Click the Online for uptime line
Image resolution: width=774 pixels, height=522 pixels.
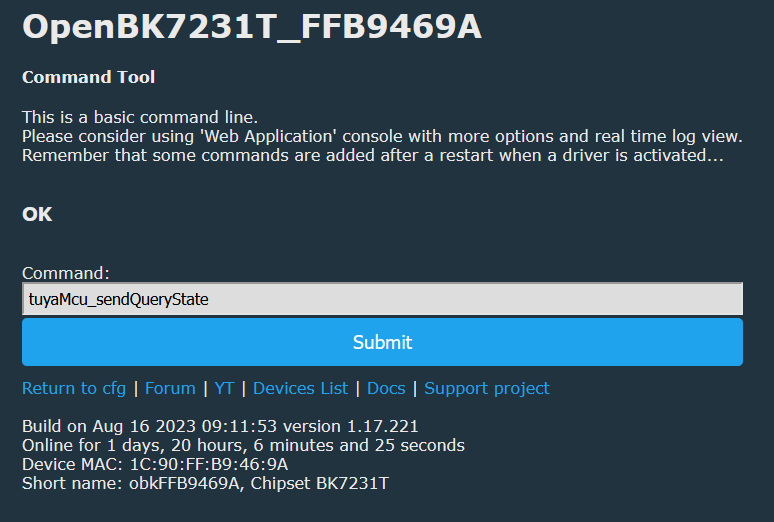pos(243,445)
